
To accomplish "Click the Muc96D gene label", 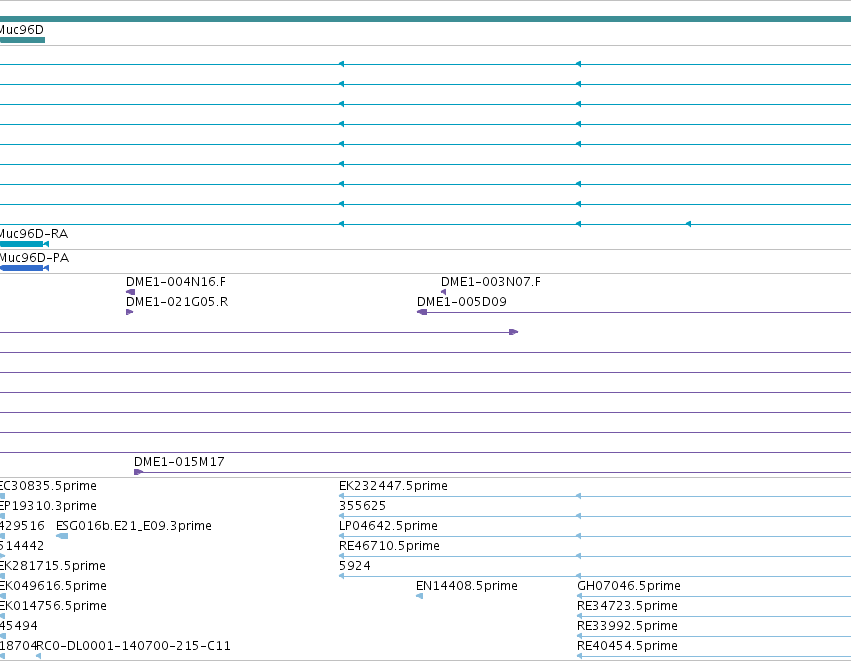I will [22, 30].
